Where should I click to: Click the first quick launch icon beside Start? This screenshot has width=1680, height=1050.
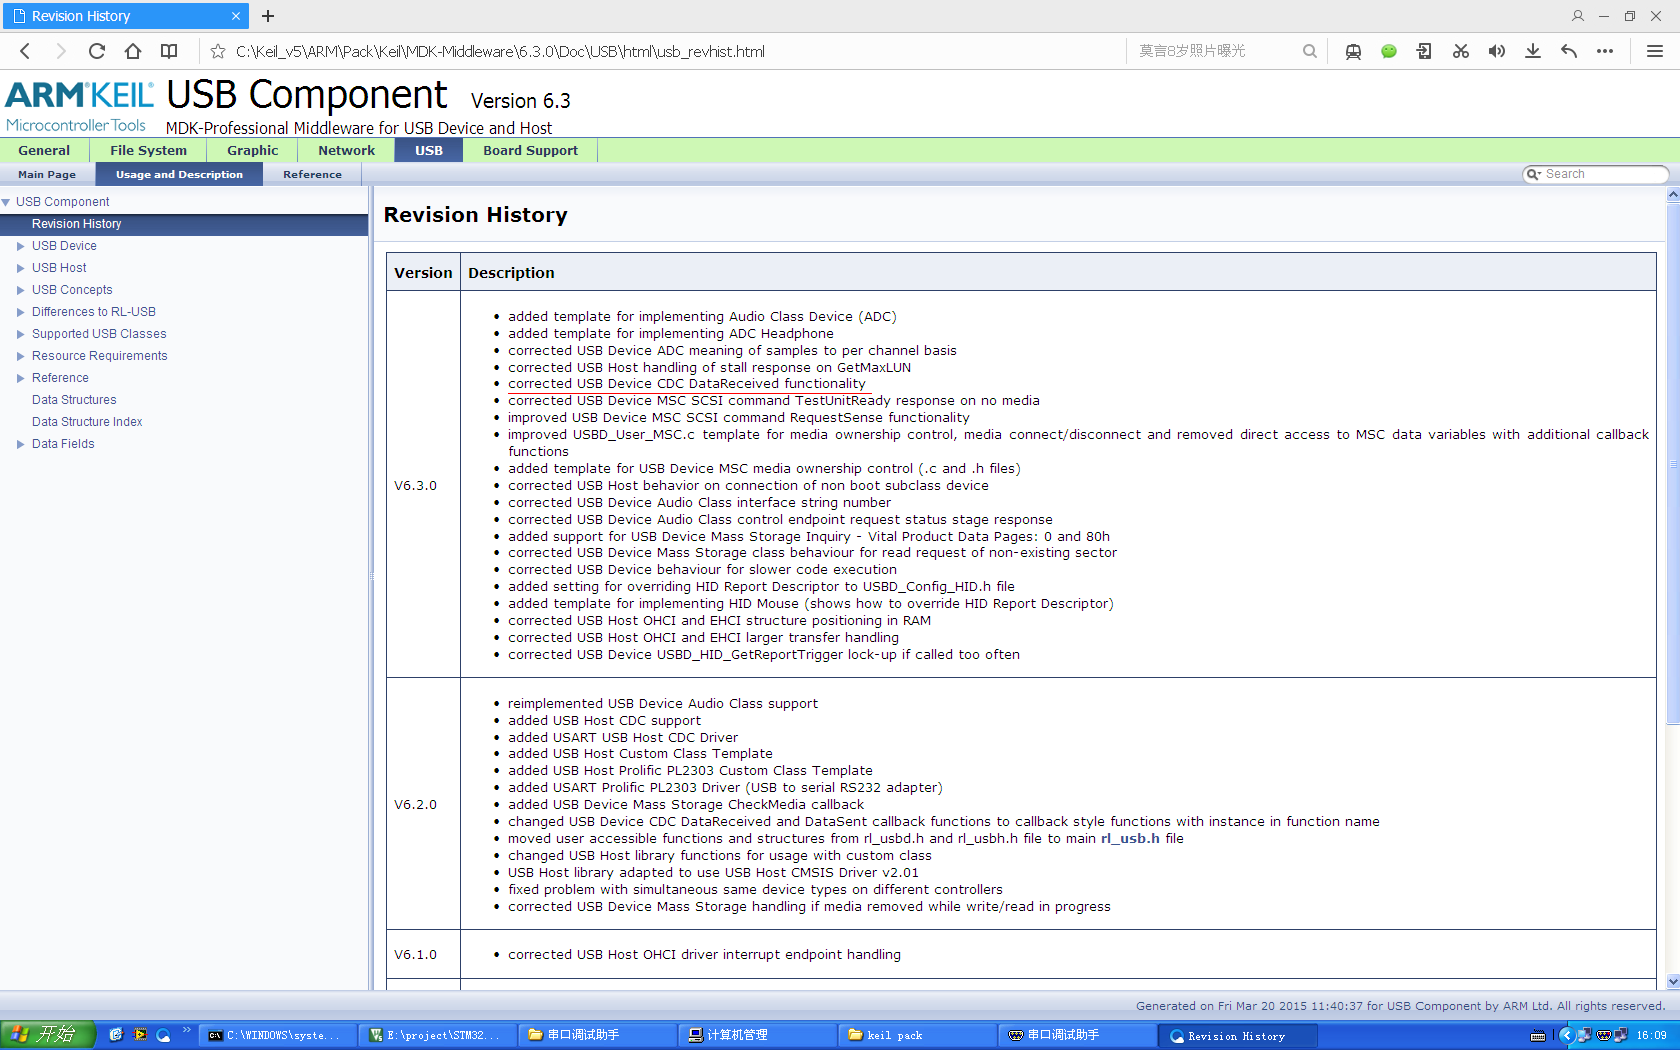click(x=116, y=1035)
